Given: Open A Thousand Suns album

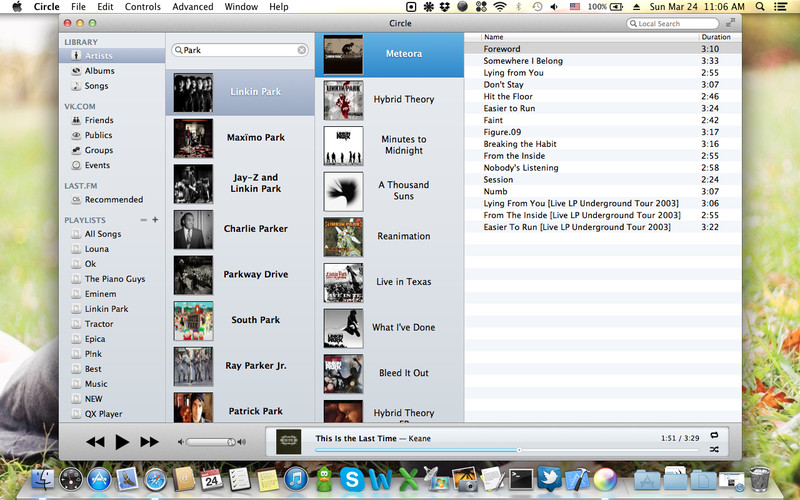Looking at the screenshot, I should tap(389, 191).
